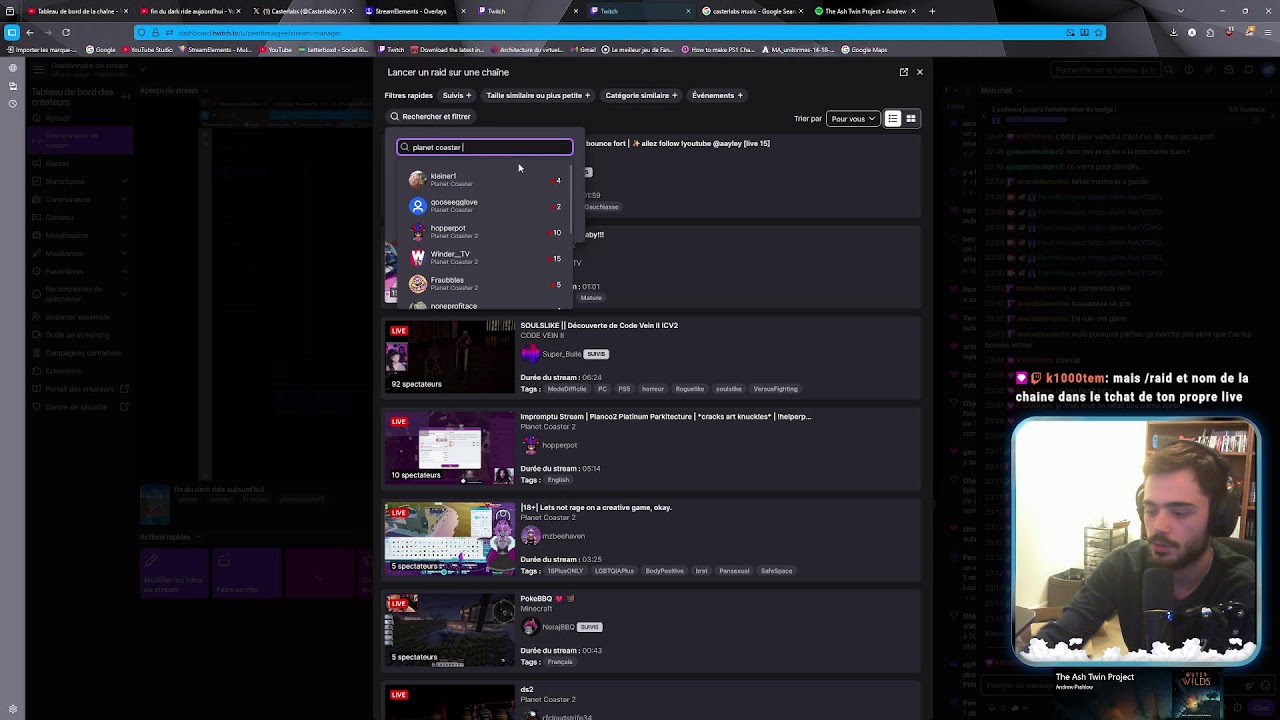This screenshot has width=1280, height=720.
Task: Open Google Maps bookmark
Action: click(864, 49)
